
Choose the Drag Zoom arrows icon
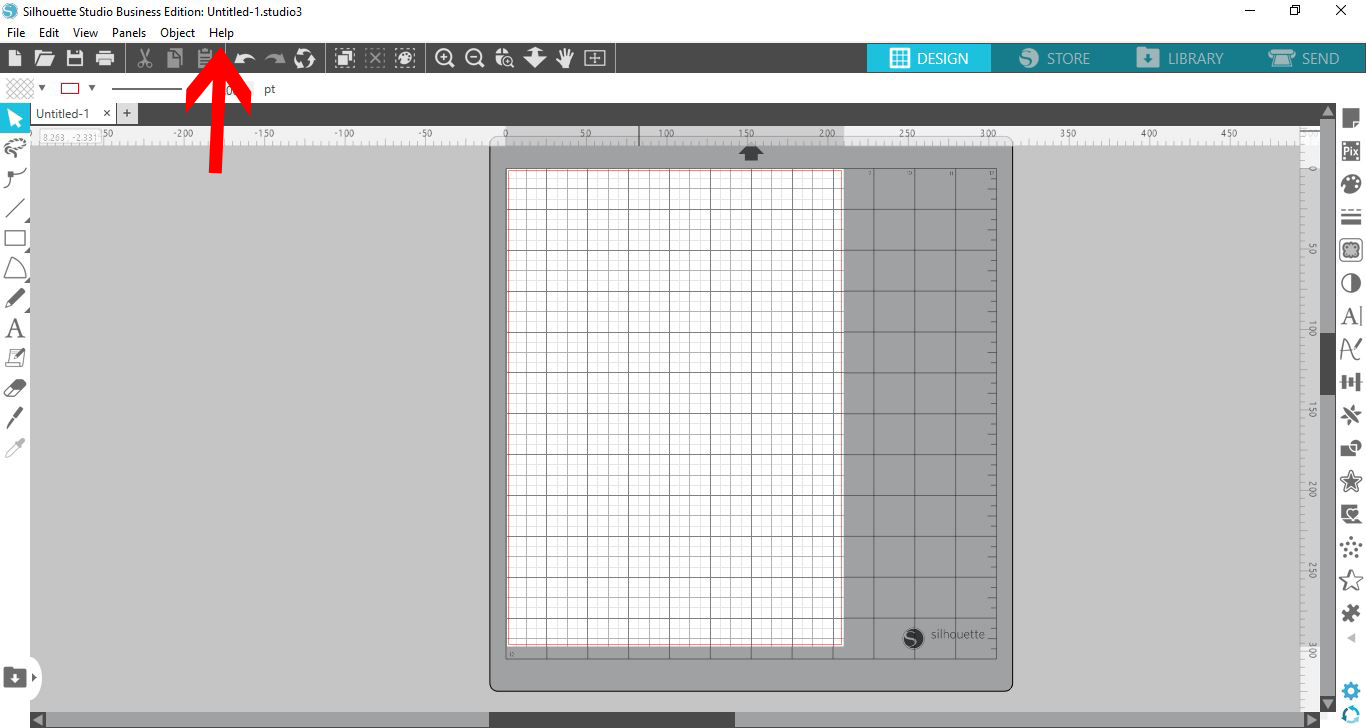pos(535,58)
